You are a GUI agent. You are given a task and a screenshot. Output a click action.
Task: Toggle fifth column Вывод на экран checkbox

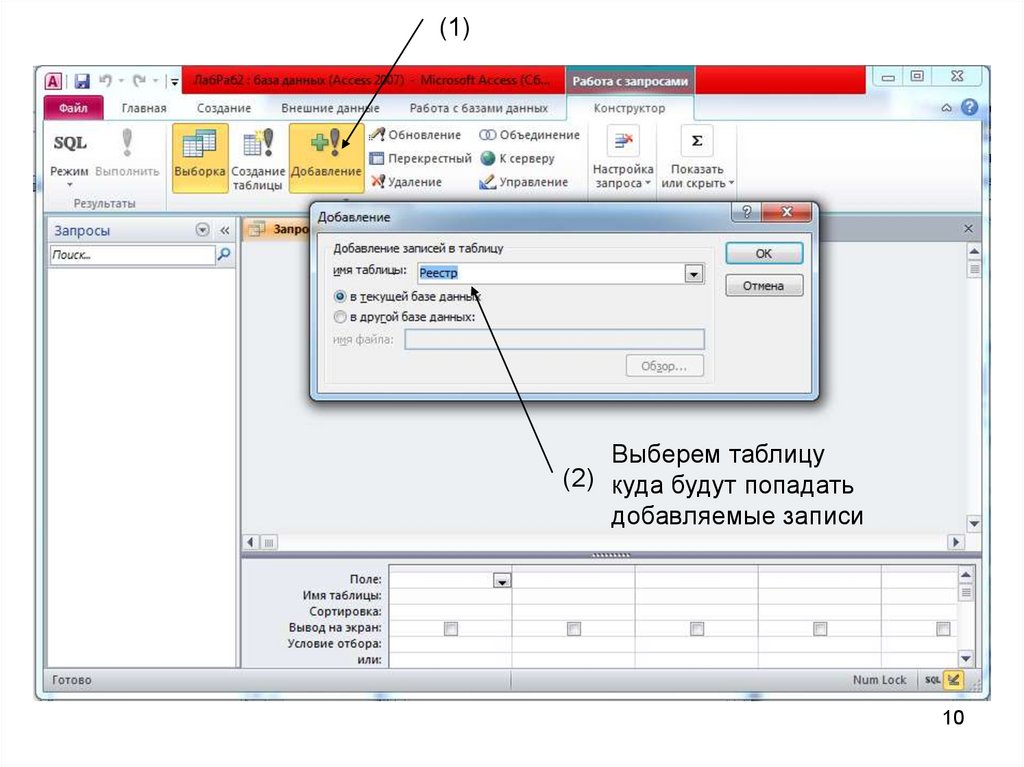pos(943,628)
